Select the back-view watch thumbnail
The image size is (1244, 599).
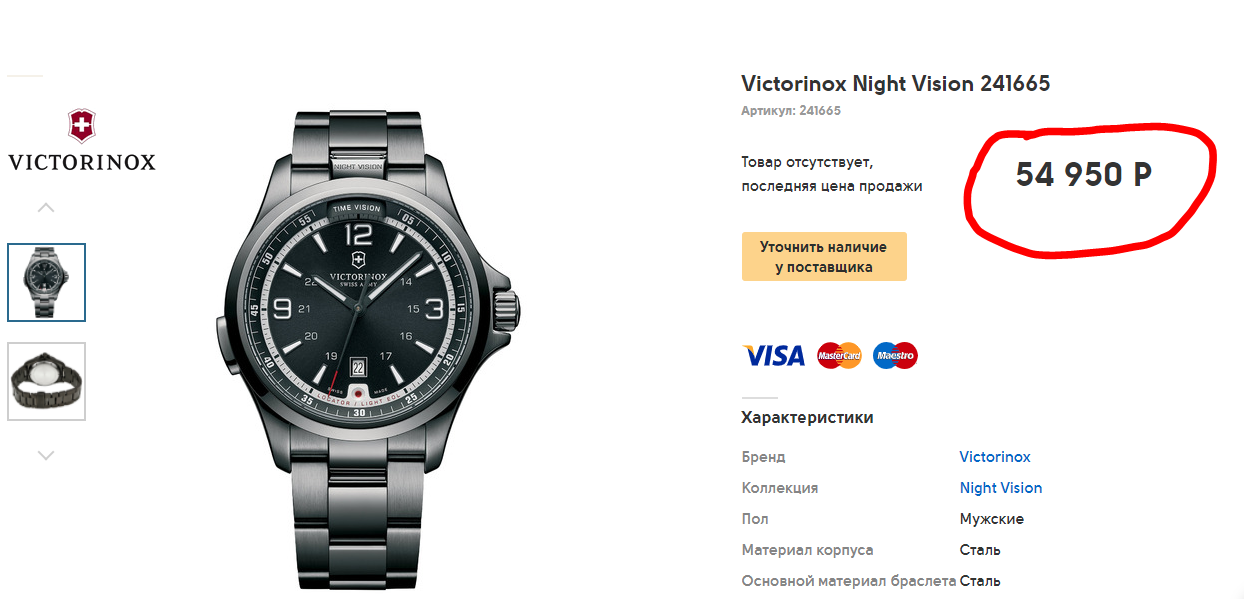47,381
